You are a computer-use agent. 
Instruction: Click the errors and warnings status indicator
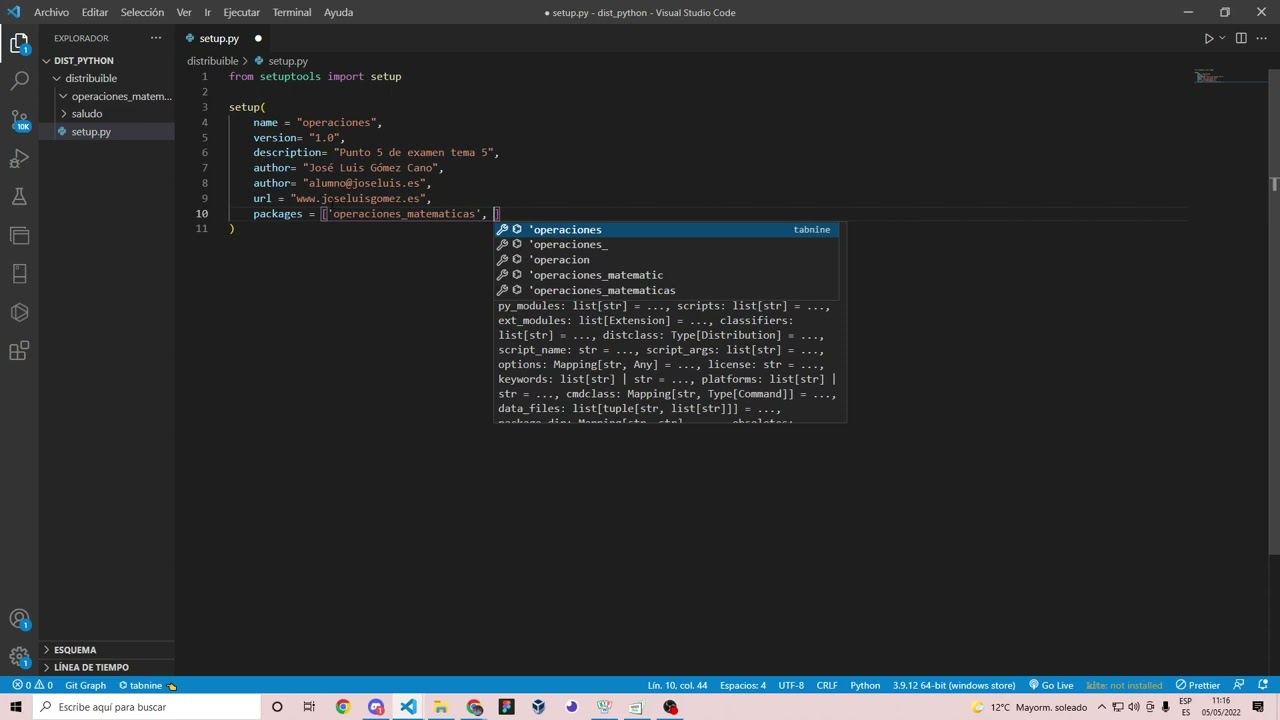(x=32, y=685)
